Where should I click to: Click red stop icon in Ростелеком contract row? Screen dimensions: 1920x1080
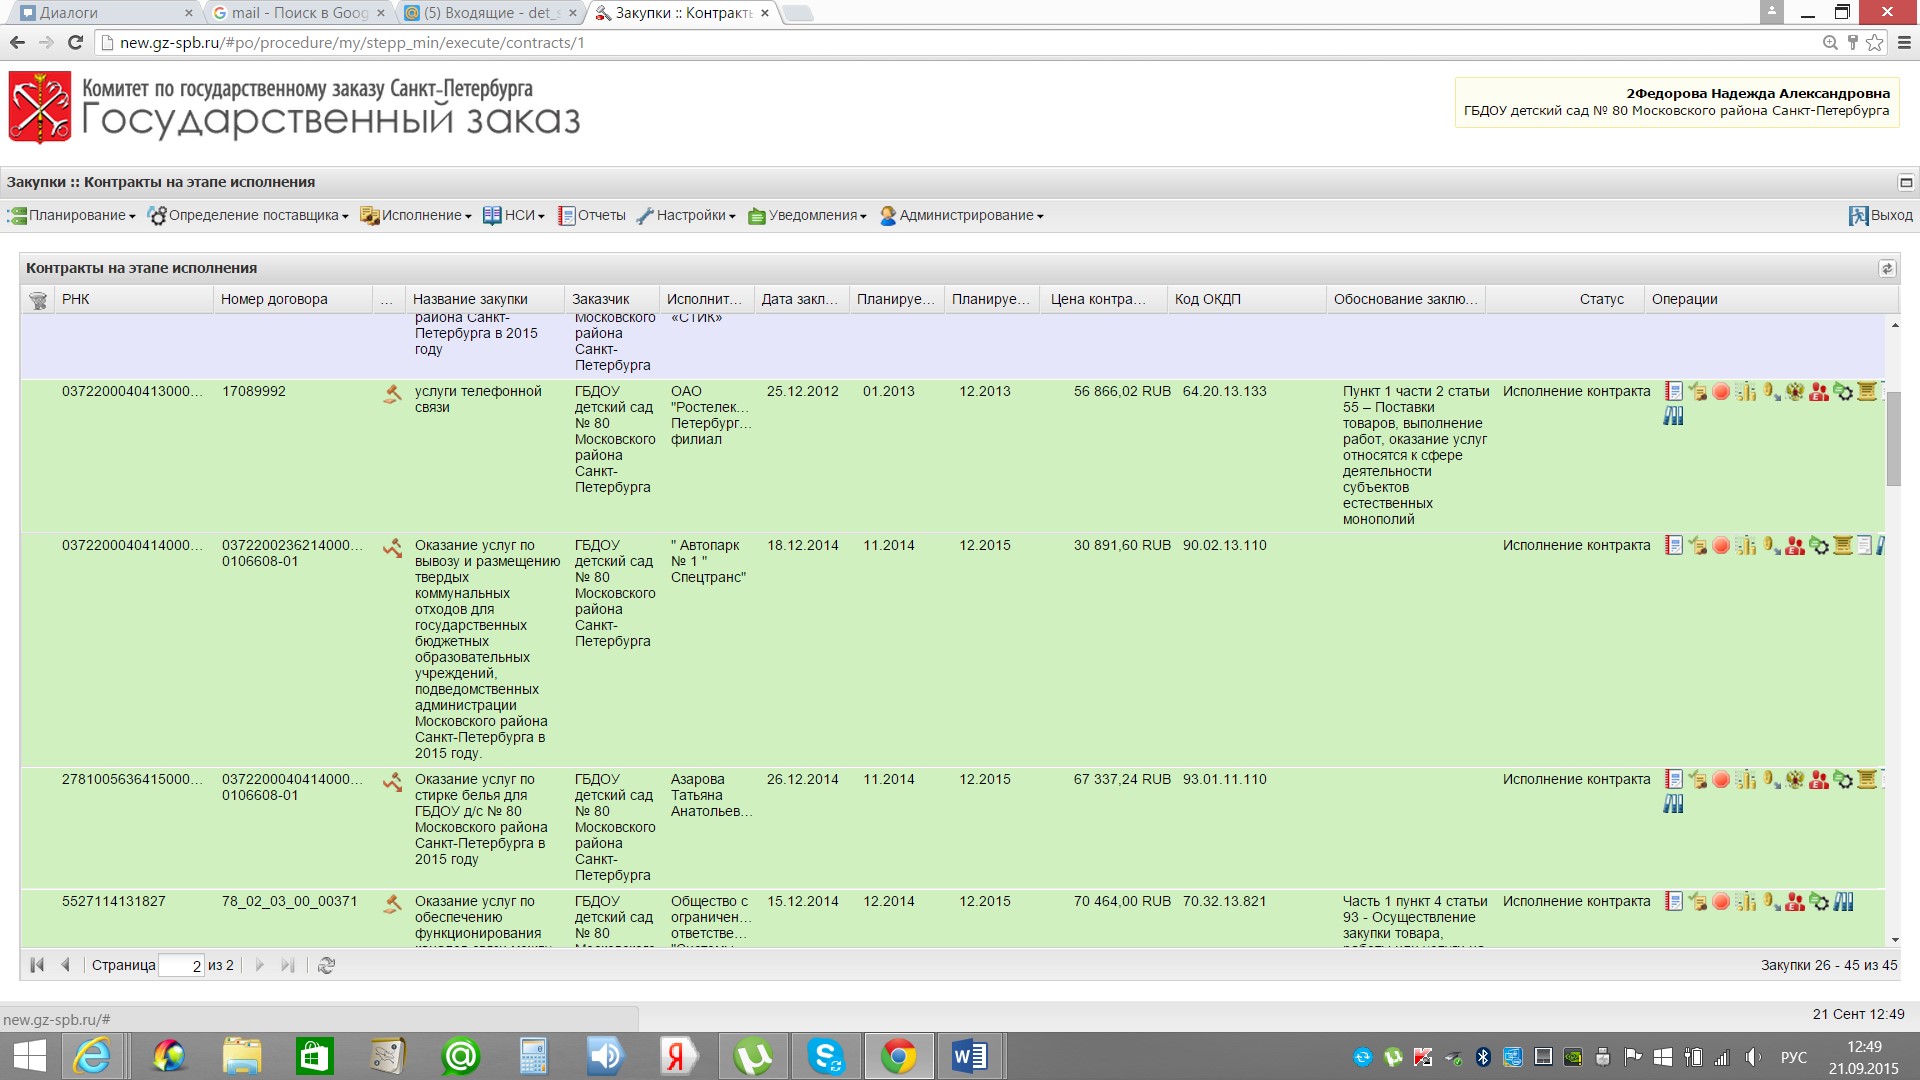[1721, 392]
